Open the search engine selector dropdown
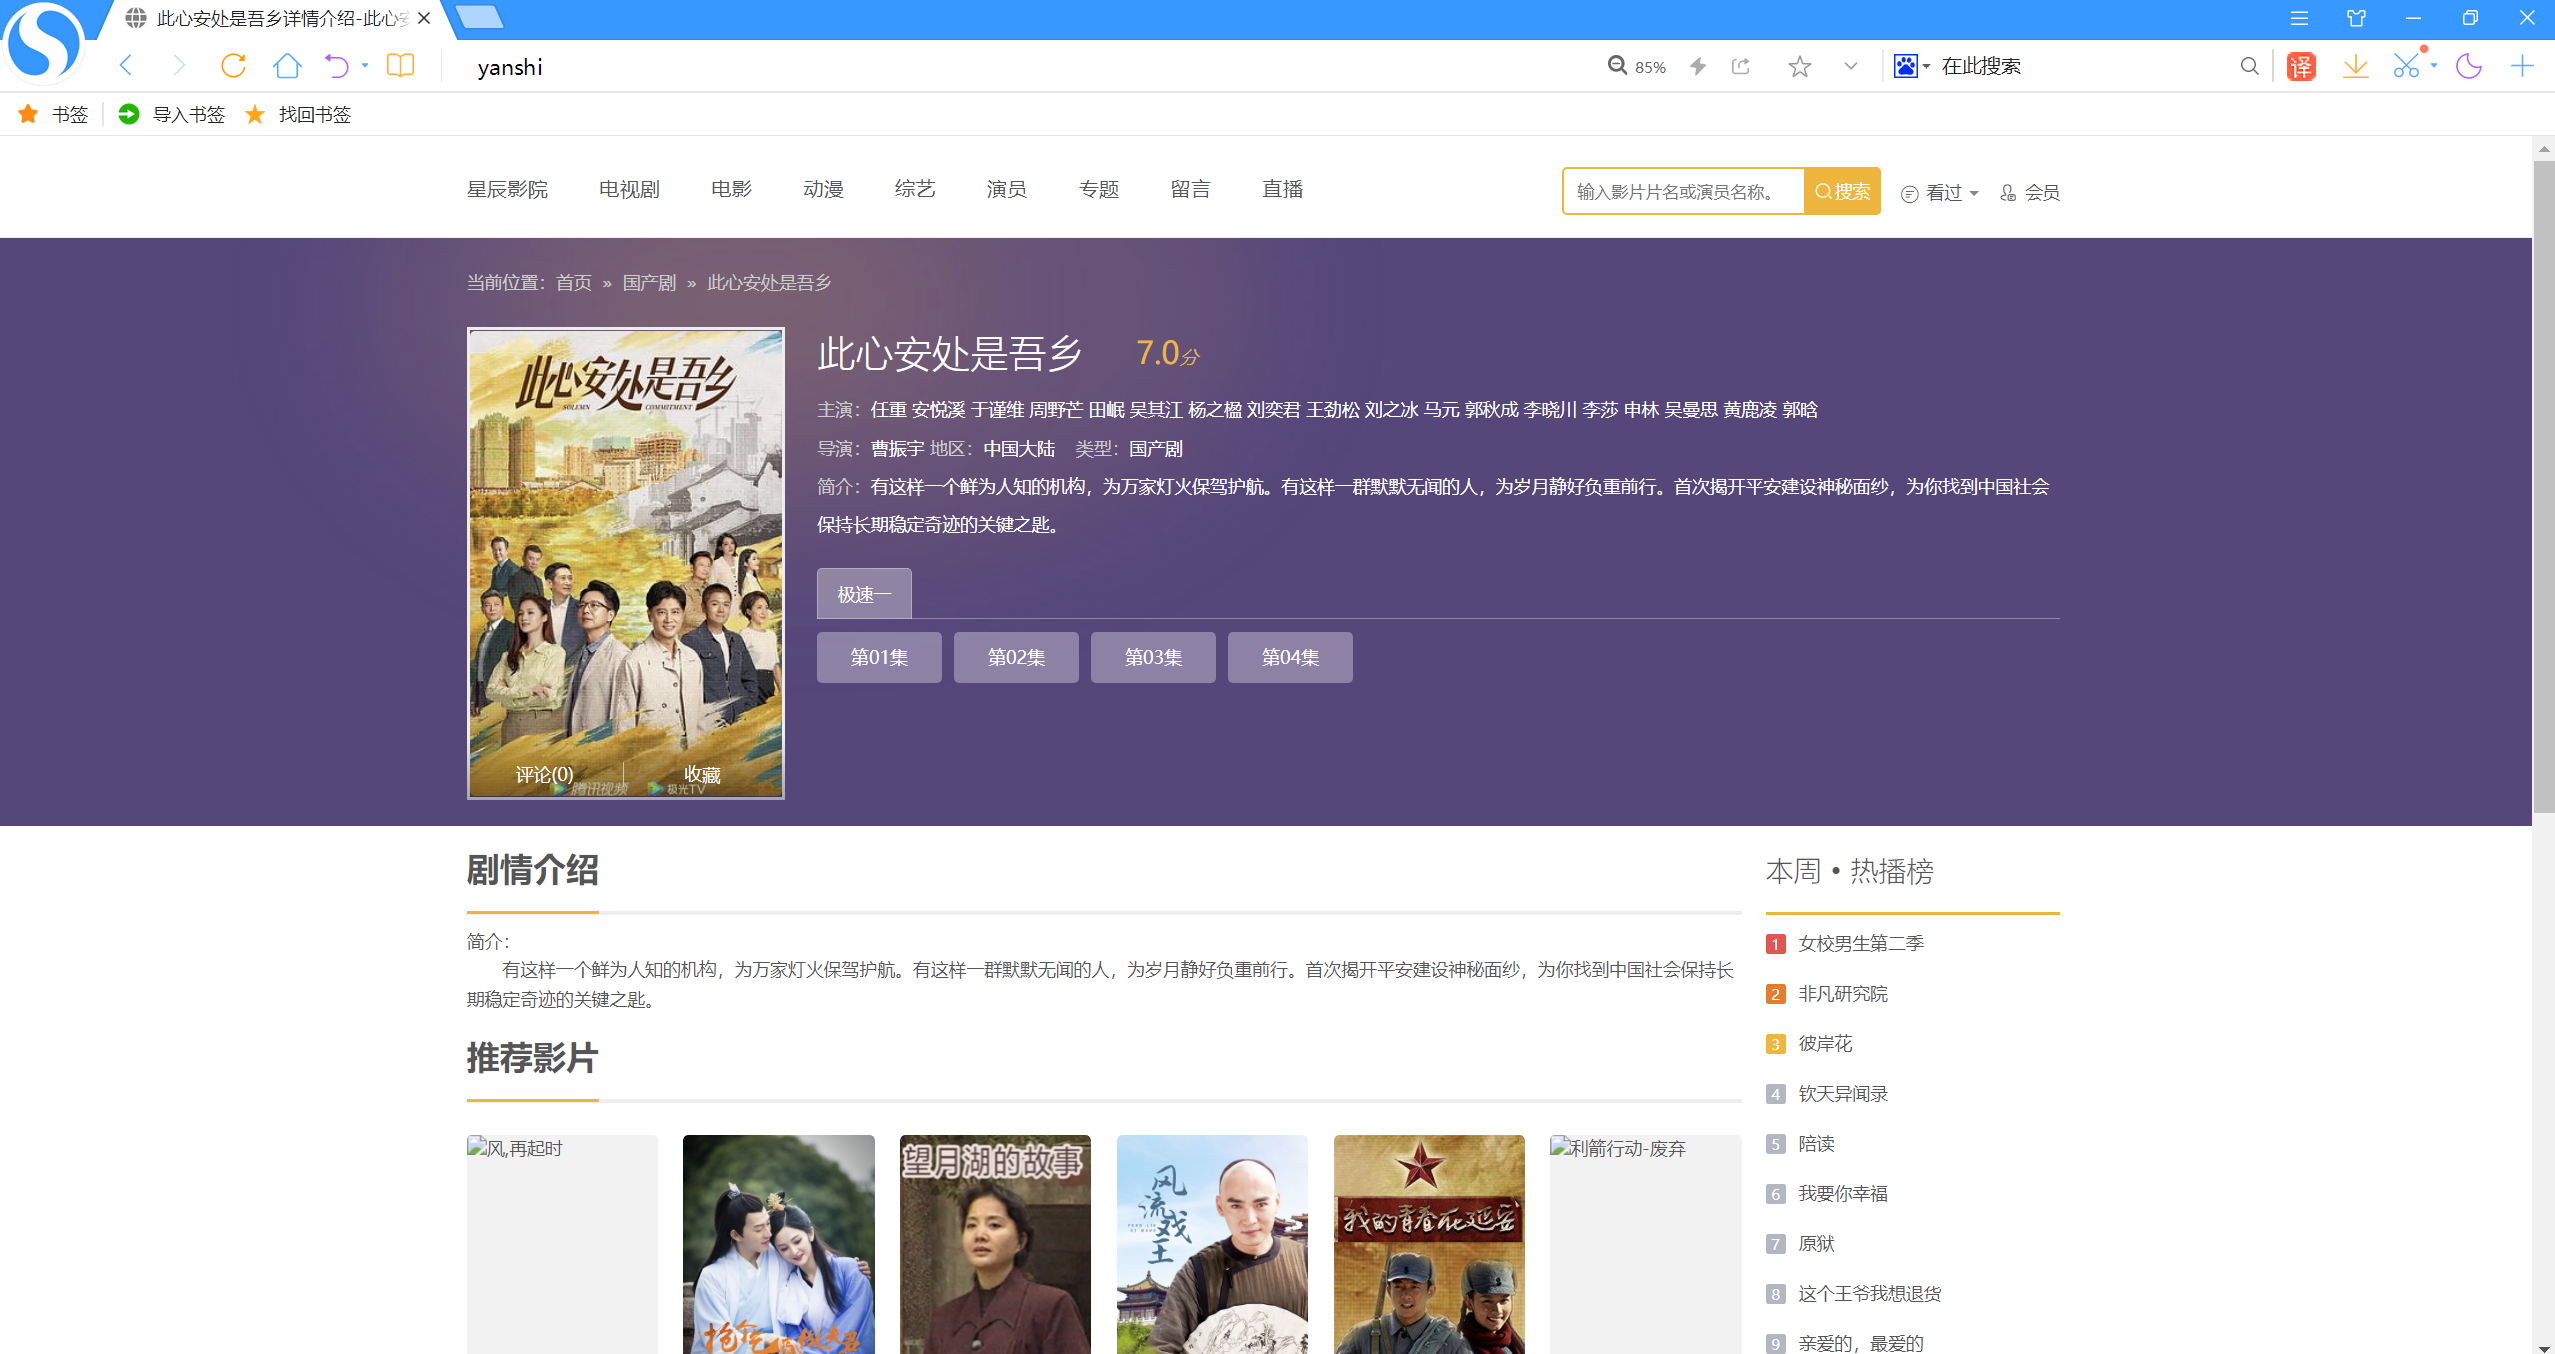The height and width of the screenshot is (1354, 2555). coord(1911,66)
